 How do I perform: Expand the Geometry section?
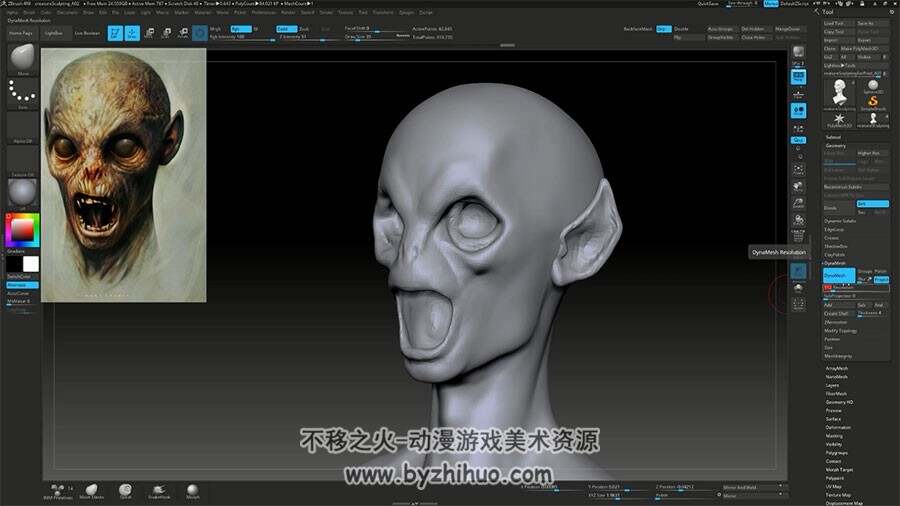[x=836, y=146]
